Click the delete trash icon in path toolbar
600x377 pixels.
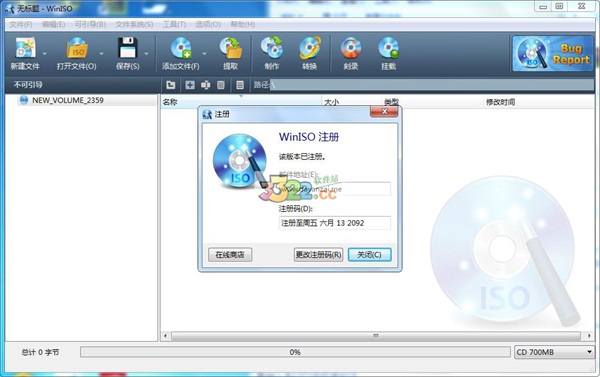[221, 85]
